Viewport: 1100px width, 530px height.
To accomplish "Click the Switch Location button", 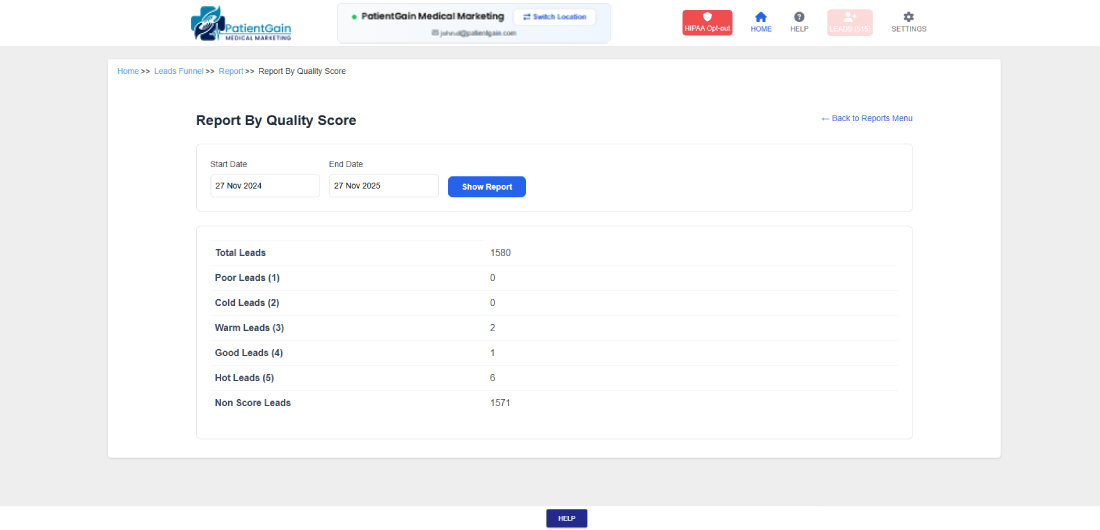I will point(554,17).
